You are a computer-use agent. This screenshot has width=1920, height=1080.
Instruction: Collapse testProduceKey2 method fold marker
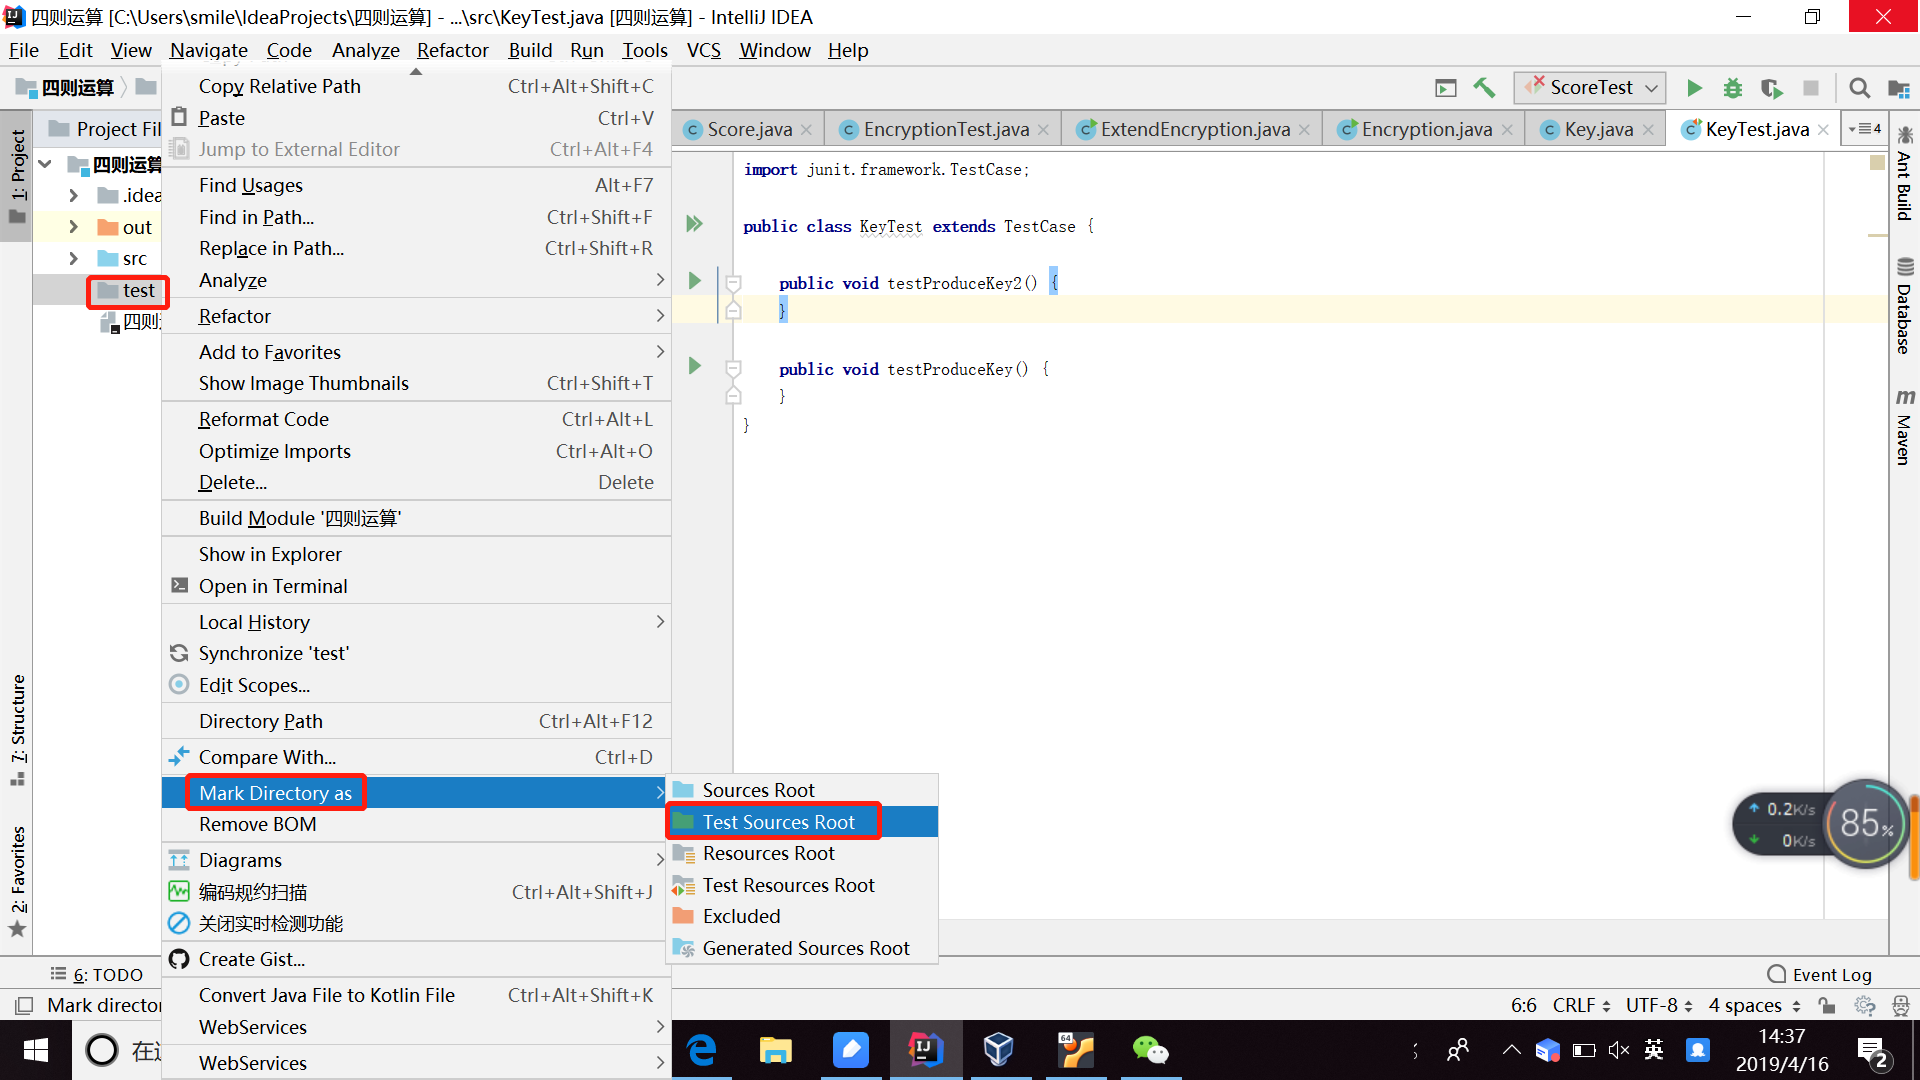coord(733,284)
